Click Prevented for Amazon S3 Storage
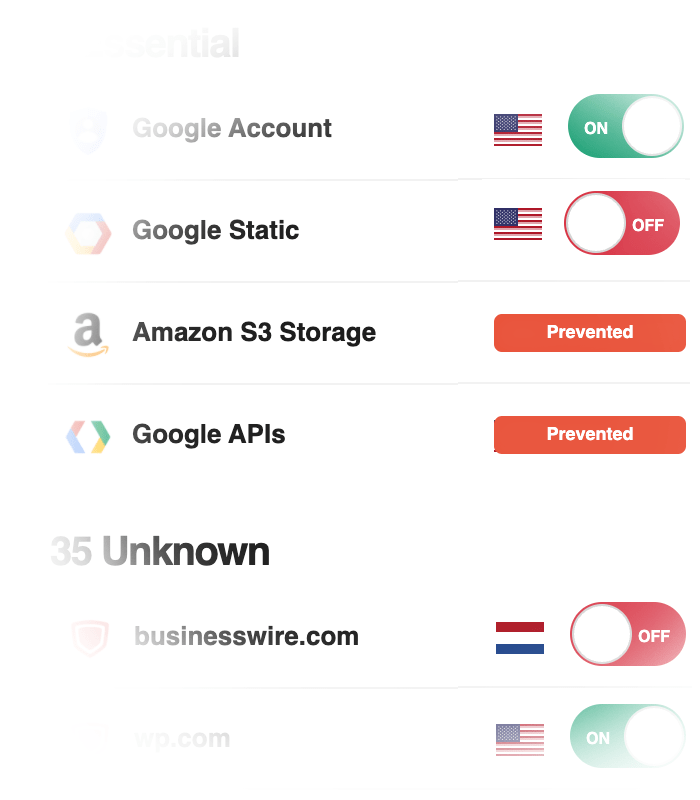The height and width of the screenshot is (800, 700). pos(589,332)
